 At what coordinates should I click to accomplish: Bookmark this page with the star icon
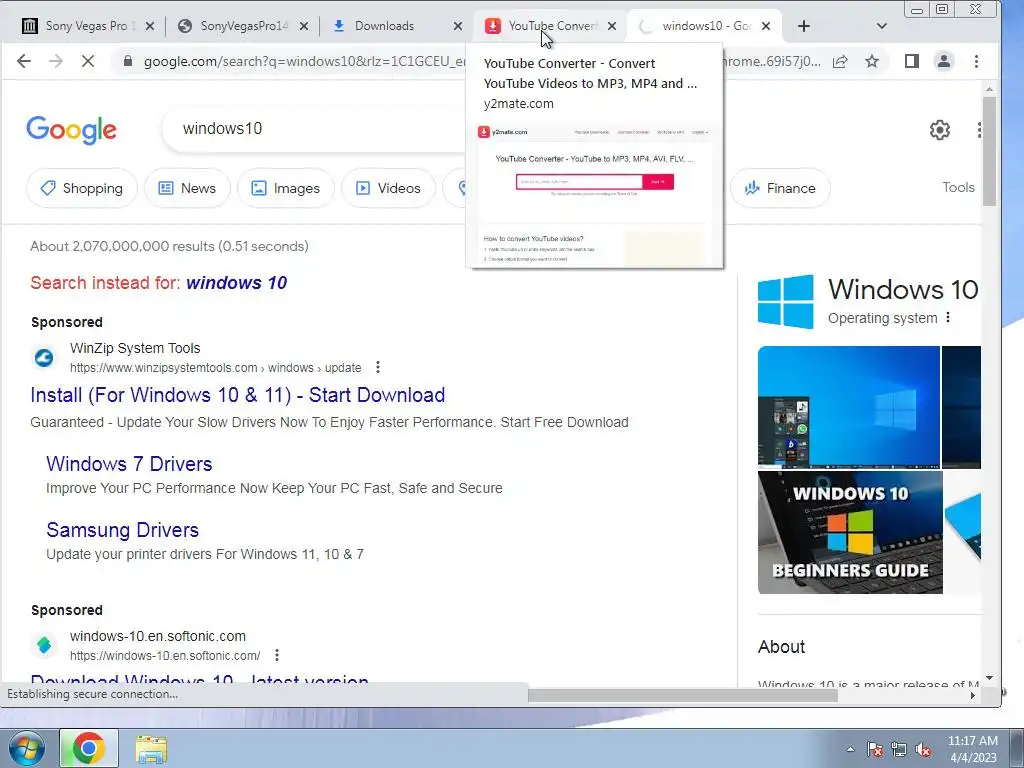tap(872, 61)
